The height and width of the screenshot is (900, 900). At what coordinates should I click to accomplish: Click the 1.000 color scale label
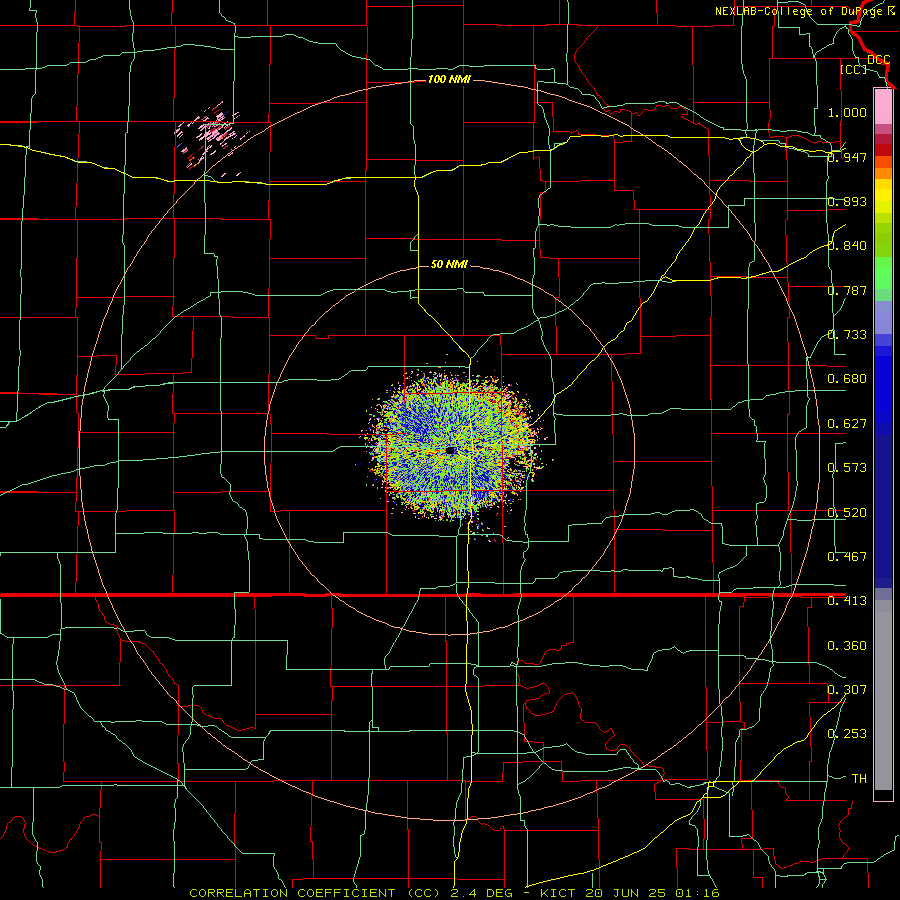click(847, 112)
